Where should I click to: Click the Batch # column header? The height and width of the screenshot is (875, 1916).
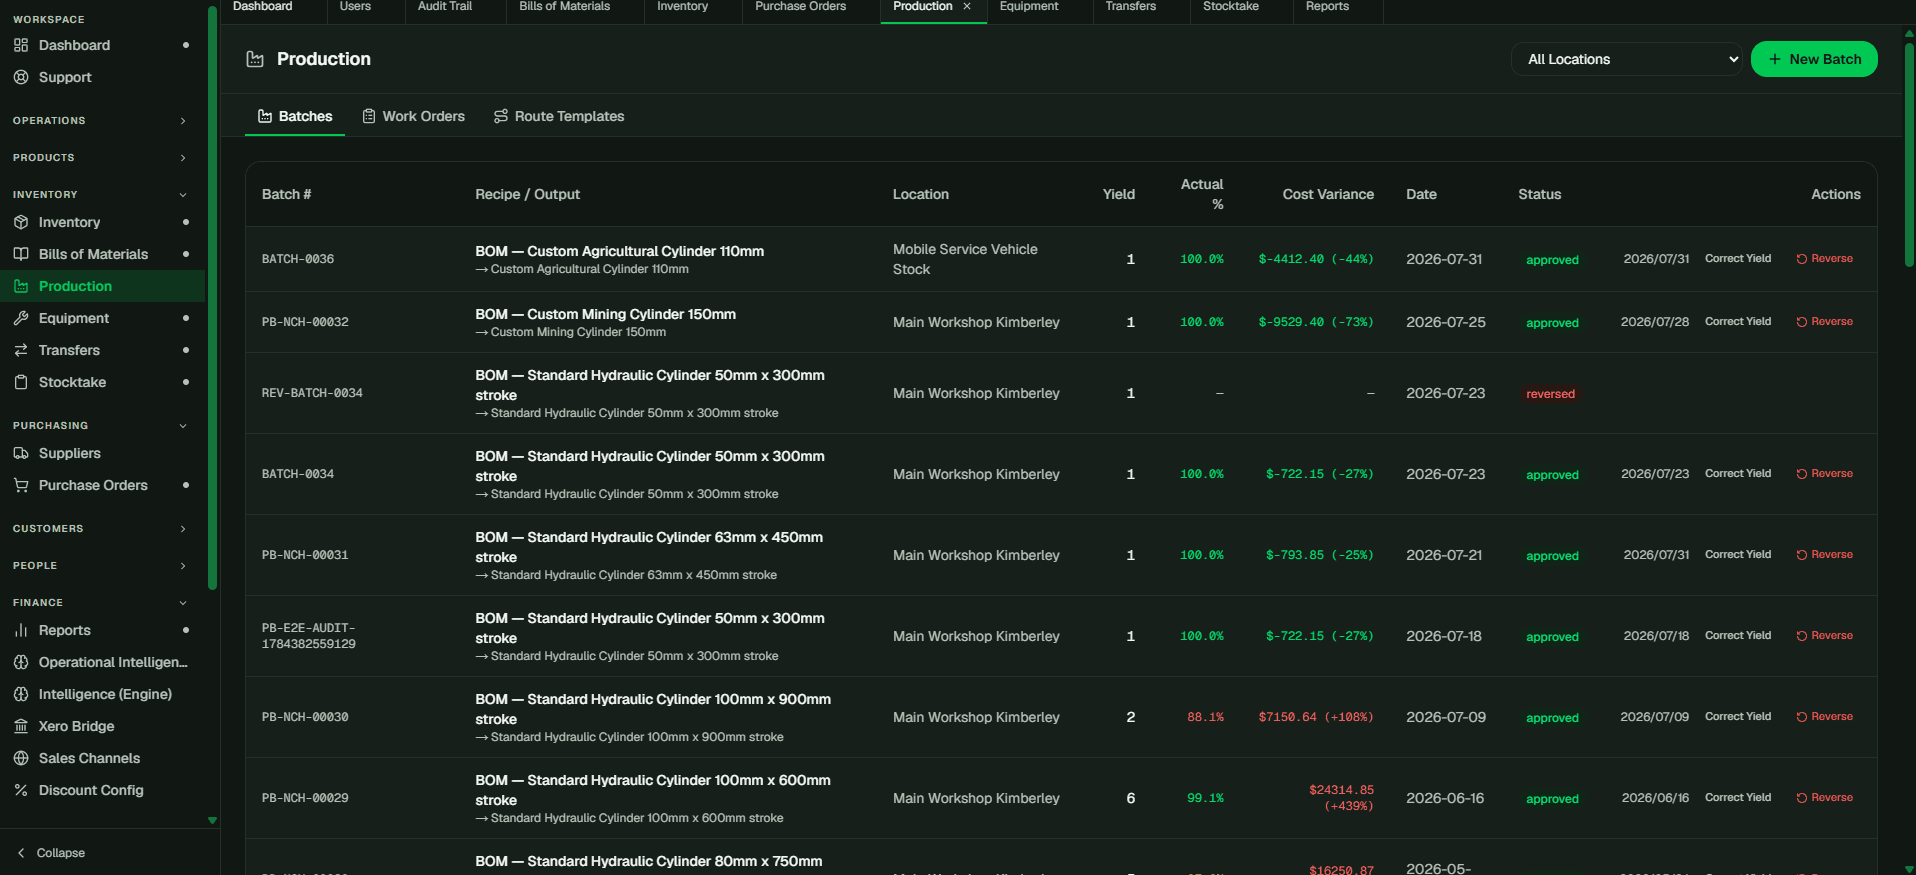pos(286,194)
